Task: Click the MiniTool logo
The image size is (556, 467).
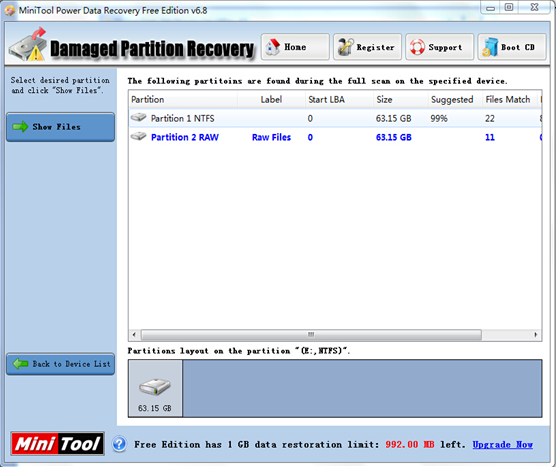Action: (x=57, y=443)
